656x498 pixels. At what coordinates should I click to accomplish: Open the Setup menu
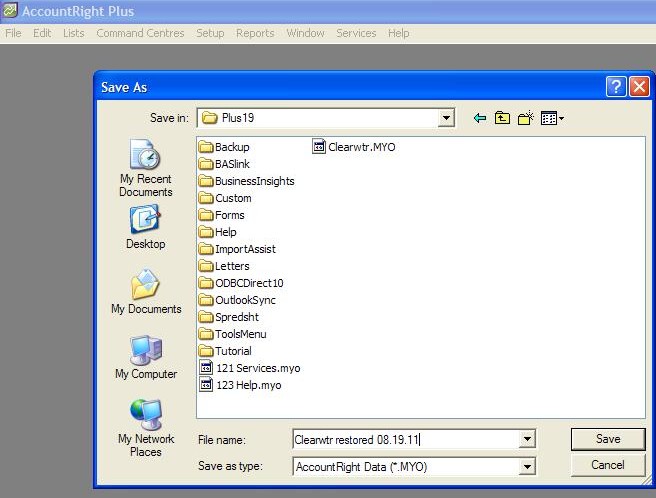210,33
